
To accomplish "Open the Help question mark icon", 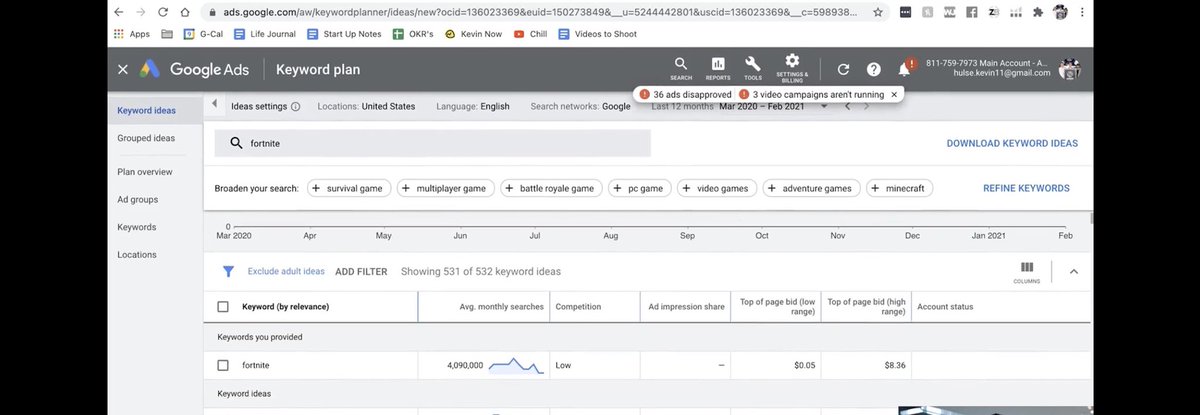I will tap(873, 69).
